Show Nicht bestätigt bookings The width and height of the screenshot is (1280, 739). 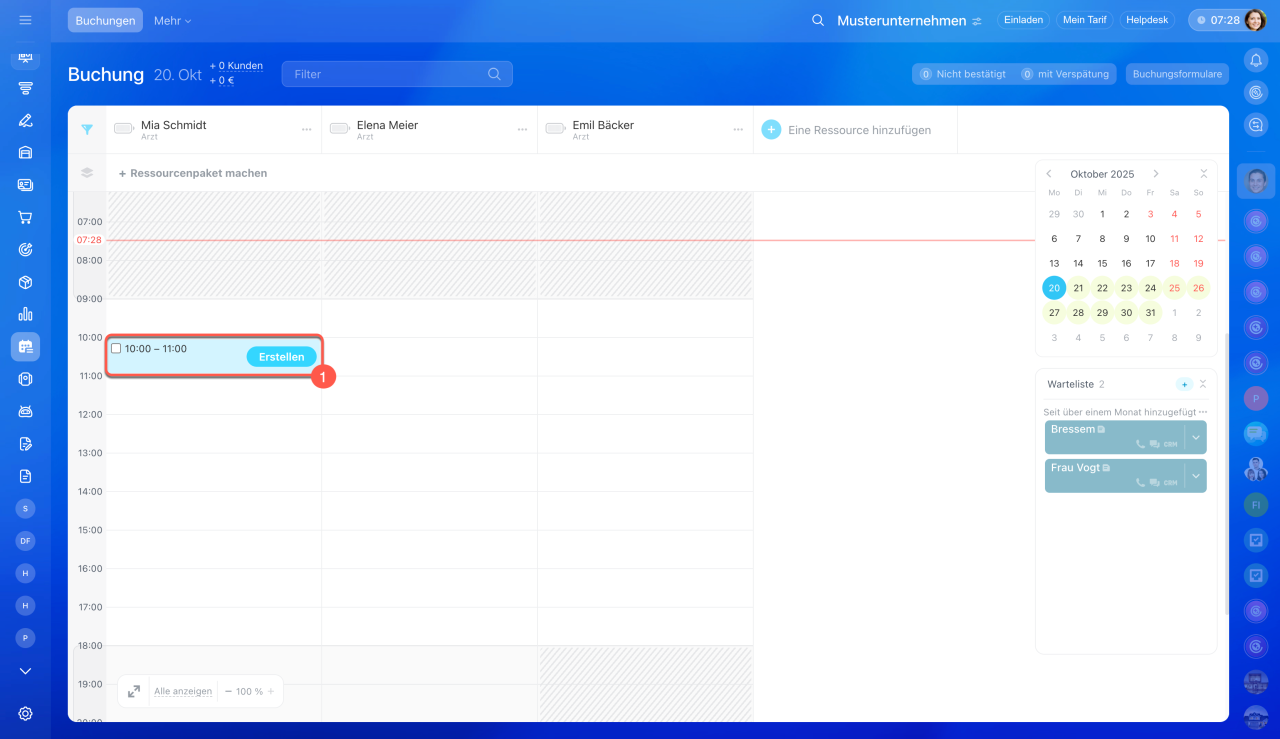coord(962,74)
